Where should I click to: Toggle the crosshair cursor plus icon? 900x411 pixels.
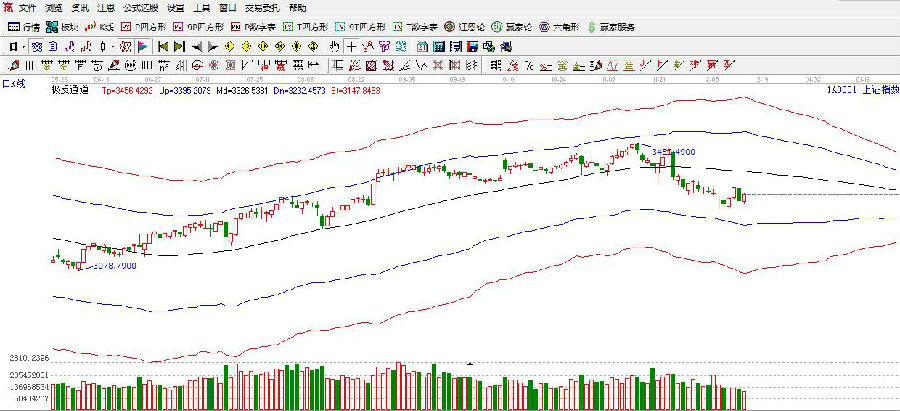tap(352, 46)
